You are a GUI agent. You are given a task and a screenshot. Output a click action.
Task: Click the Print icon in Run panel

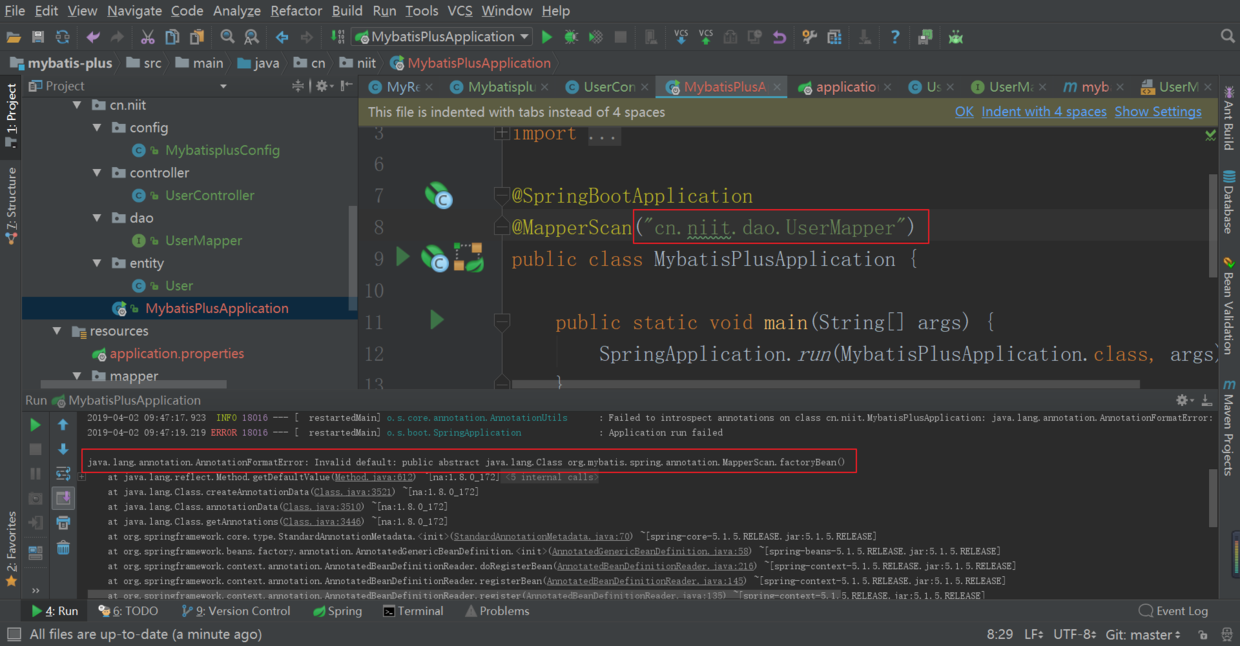pyautogui.click(x=63, y=522)
